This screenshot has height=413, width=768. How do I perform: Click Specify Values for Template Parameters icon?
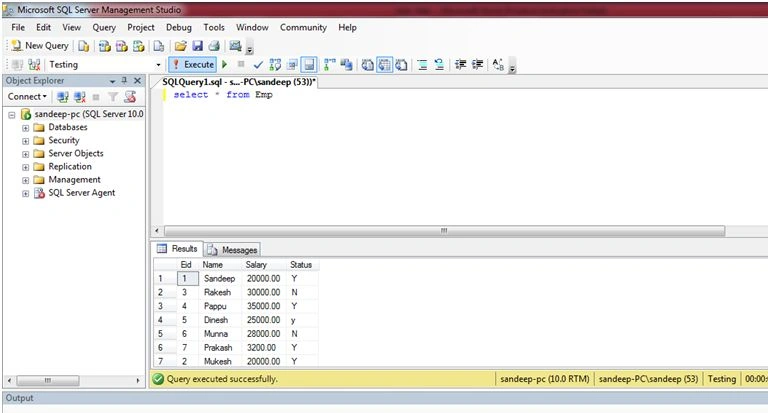pyautogui.click(x=498, y=65)
